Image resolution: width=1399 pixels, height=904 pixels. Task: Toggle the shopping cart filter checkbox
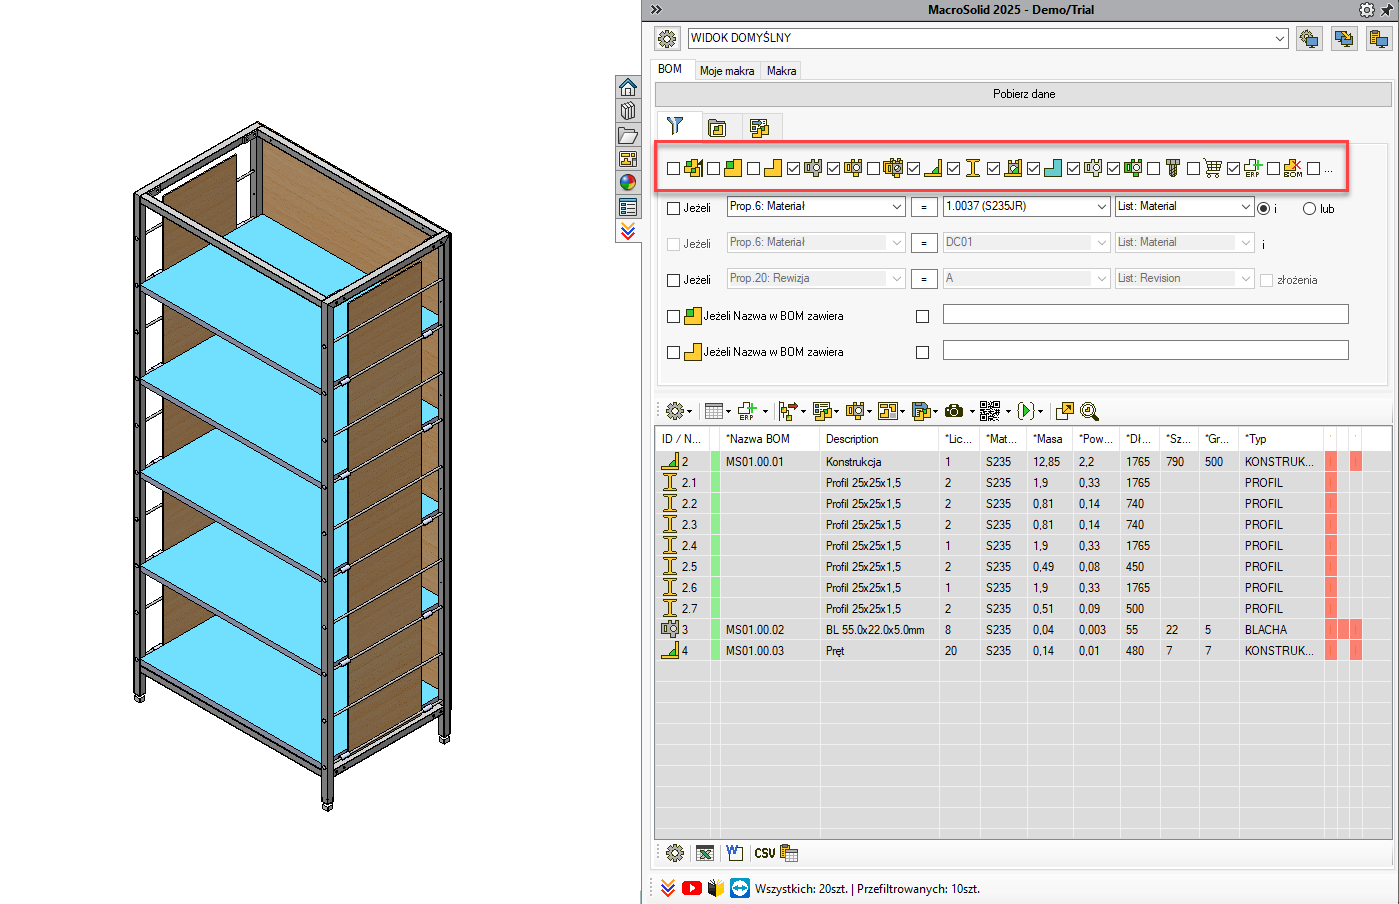pos(1193,169)
